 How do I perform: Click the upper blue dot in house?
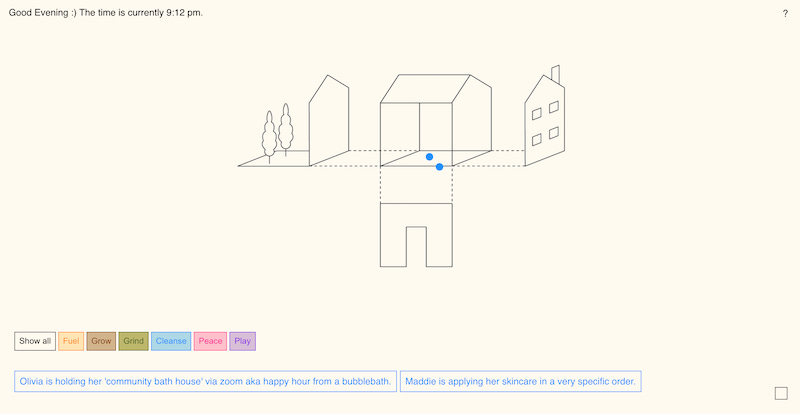430,157
